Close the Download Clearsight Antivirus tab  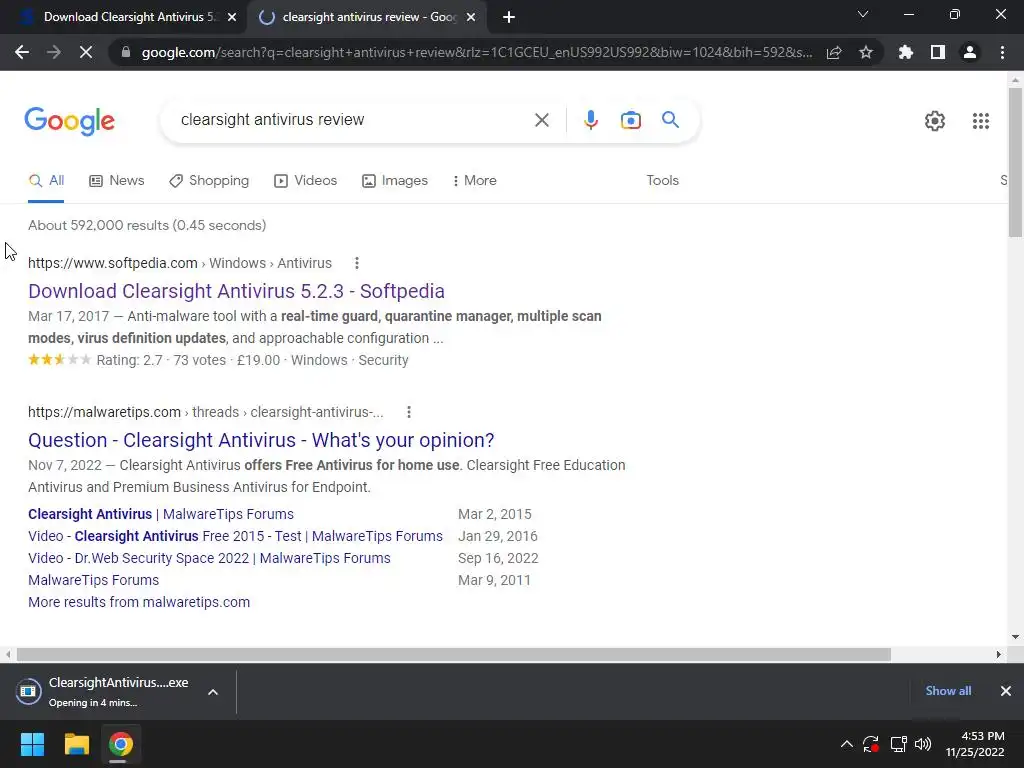pos(232,17)
